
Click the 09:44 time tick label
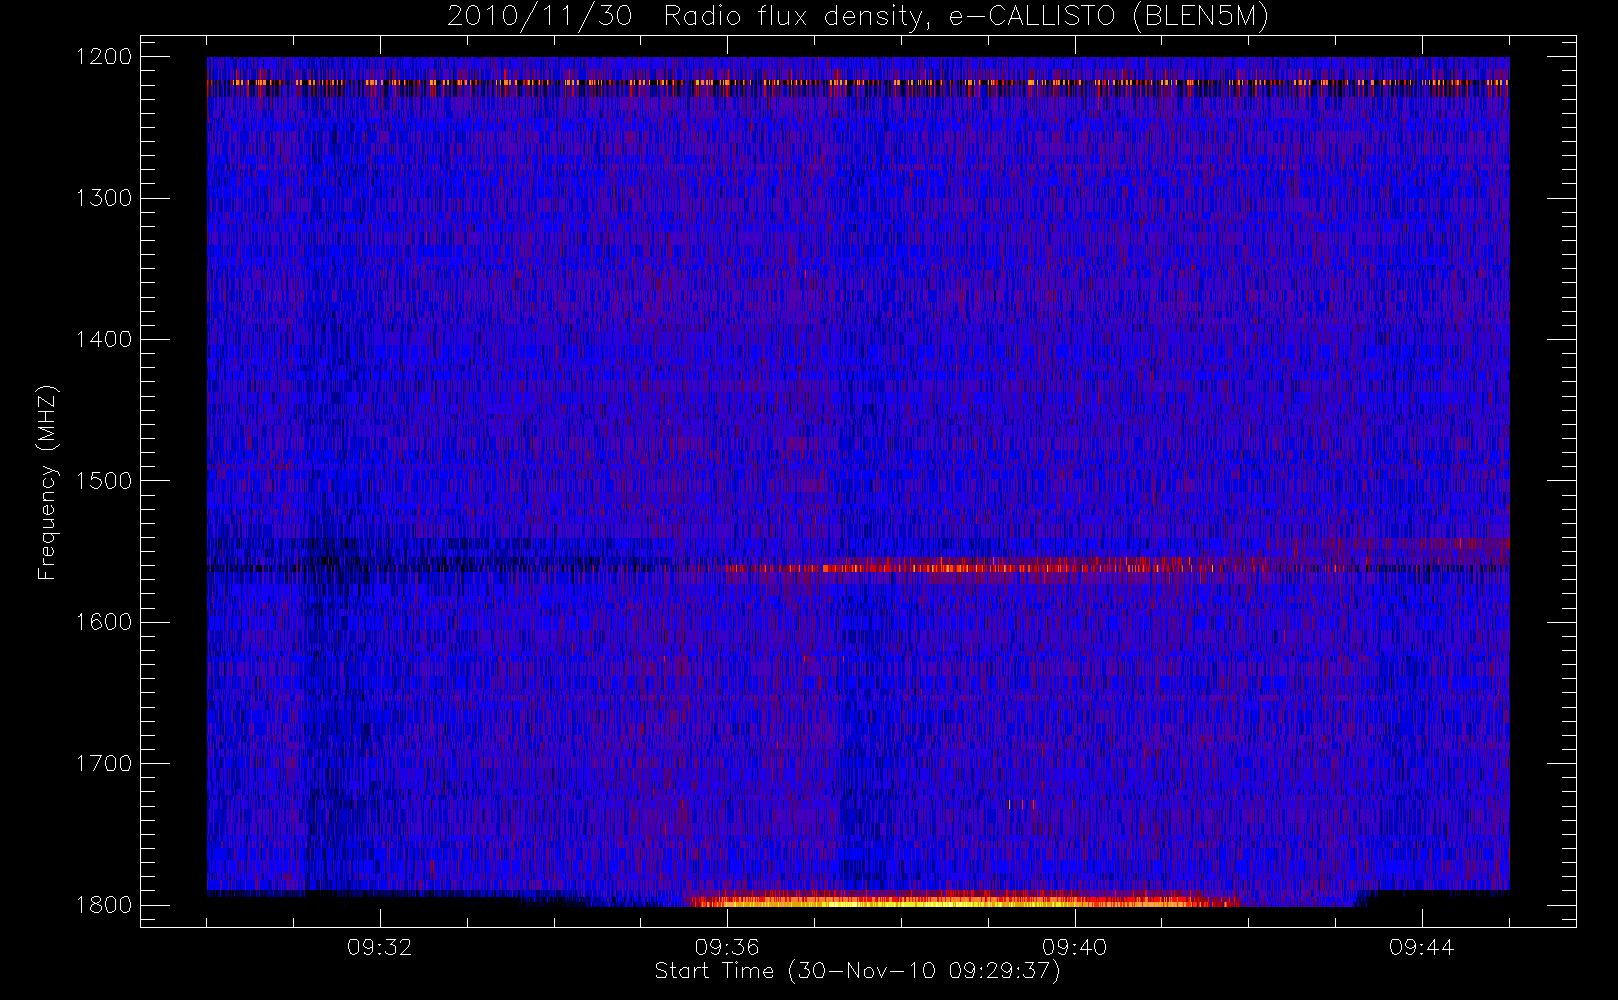click(x=1421, y=947)
